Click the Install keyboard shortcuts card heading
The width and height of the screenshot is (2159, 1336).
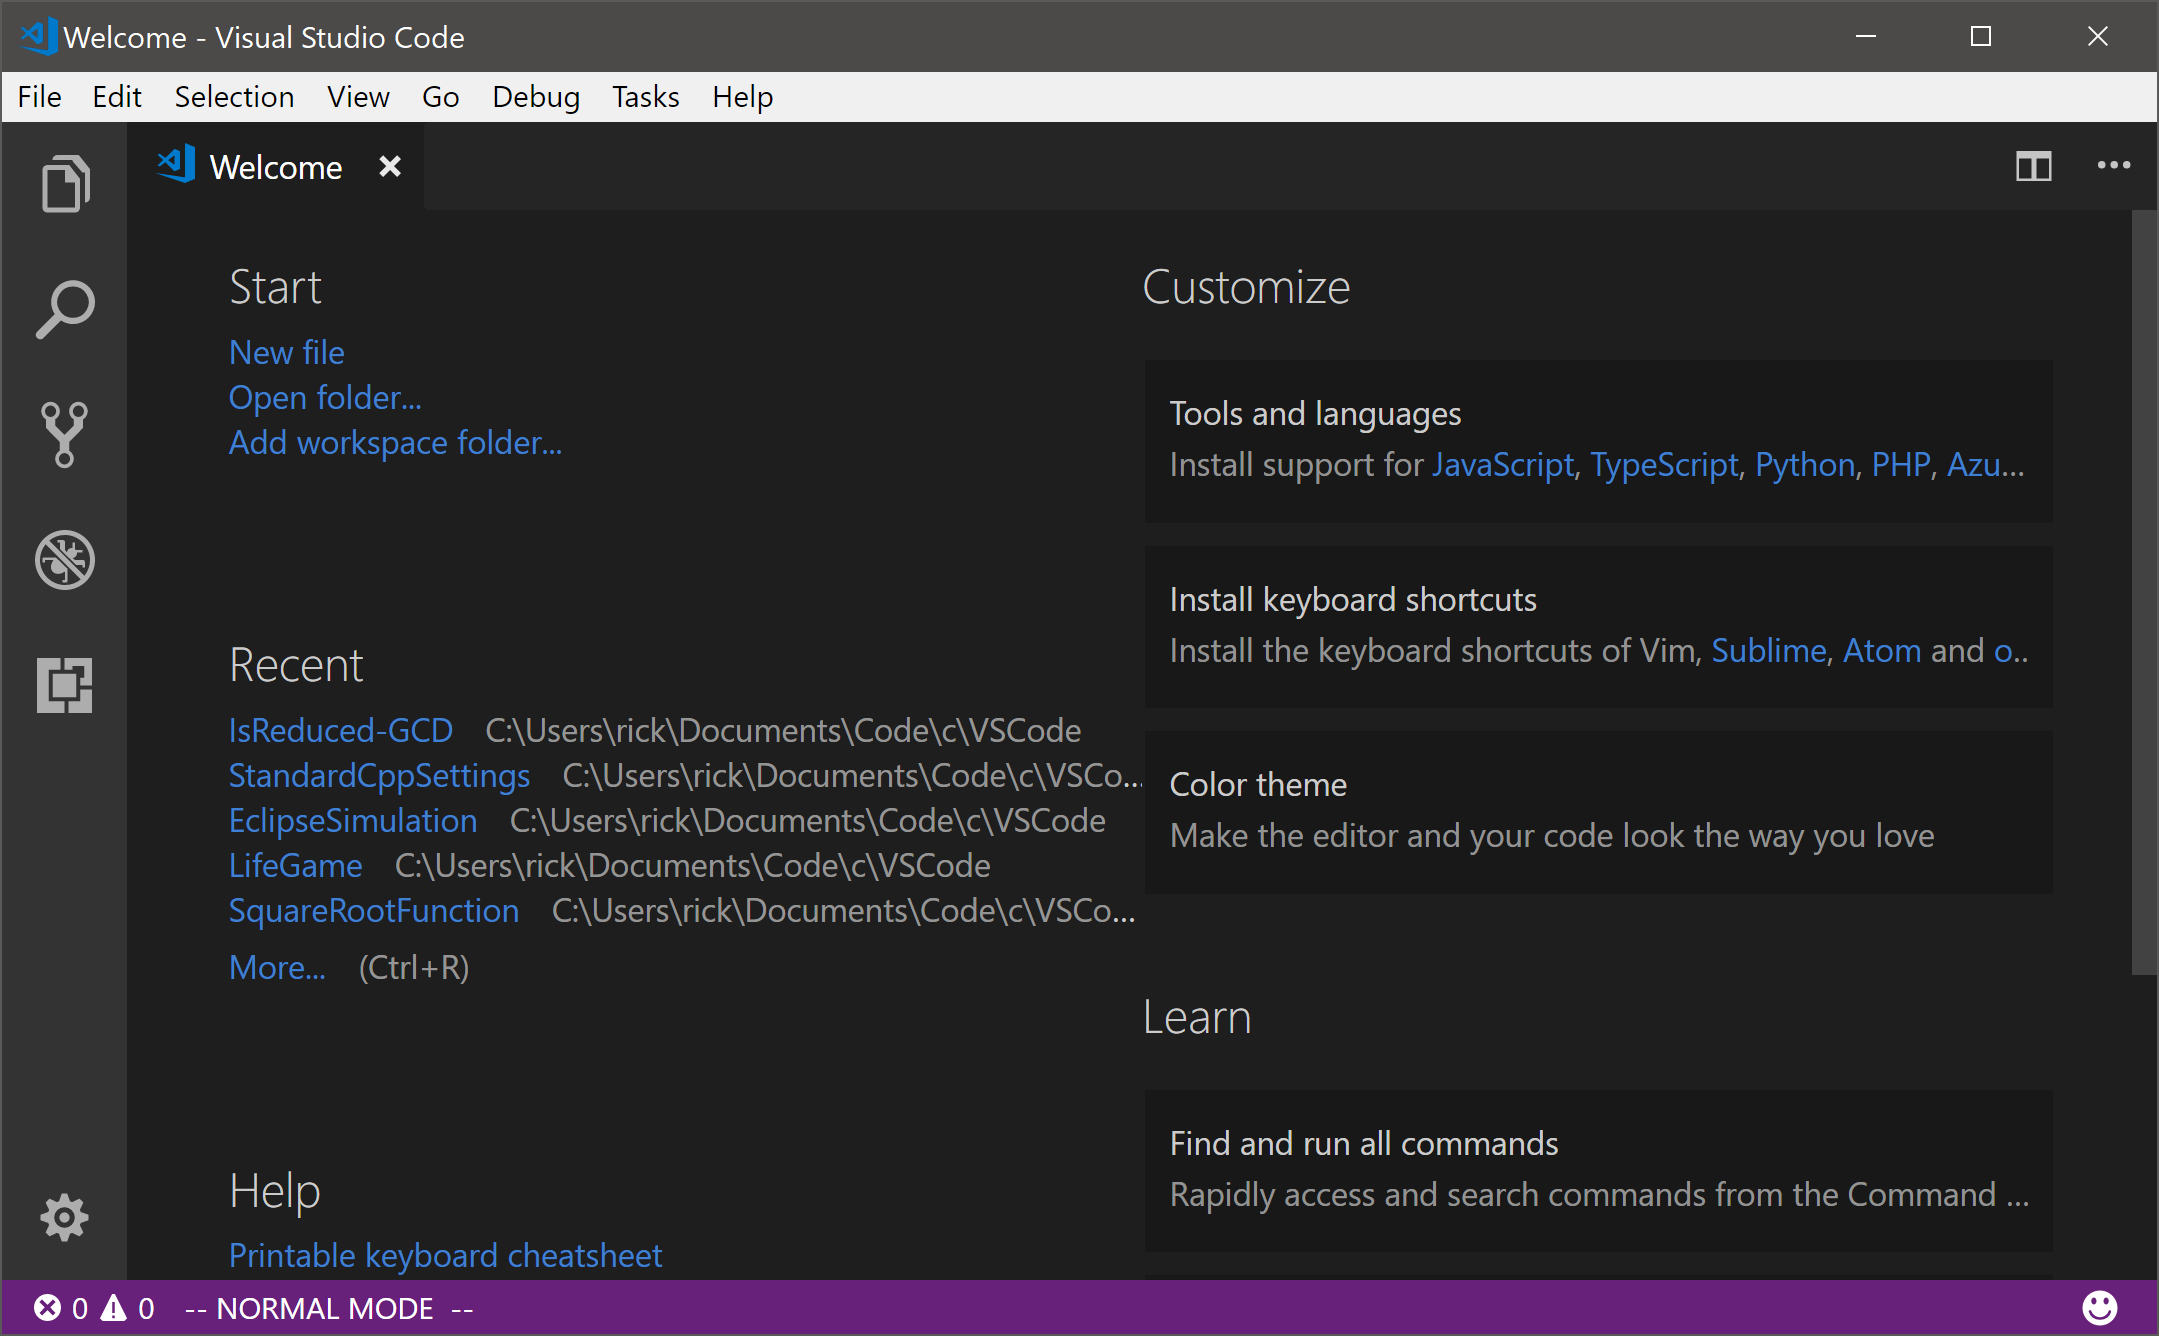(1353, 599)
